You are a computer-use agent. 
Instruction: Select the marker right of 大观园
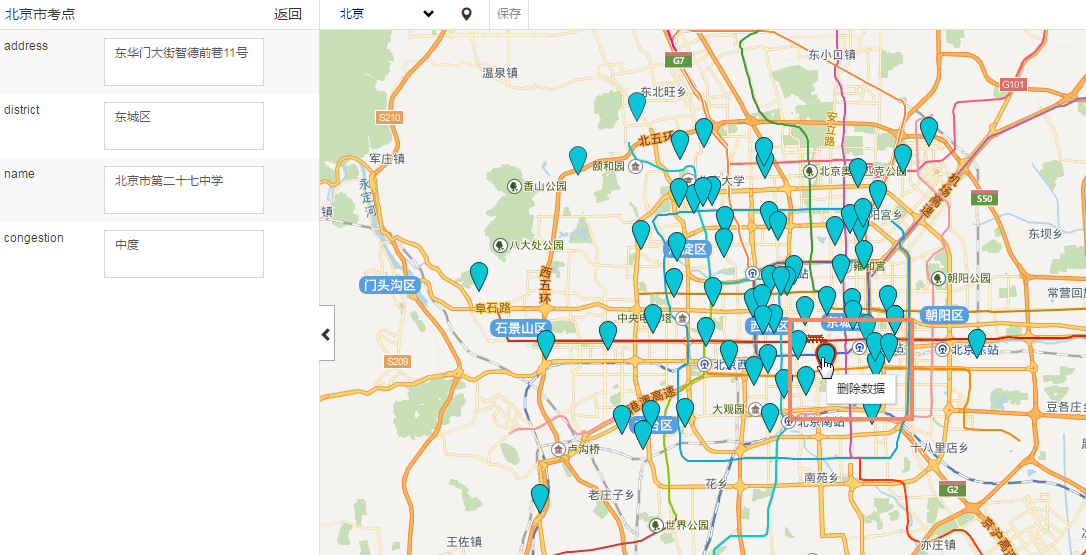769,417
